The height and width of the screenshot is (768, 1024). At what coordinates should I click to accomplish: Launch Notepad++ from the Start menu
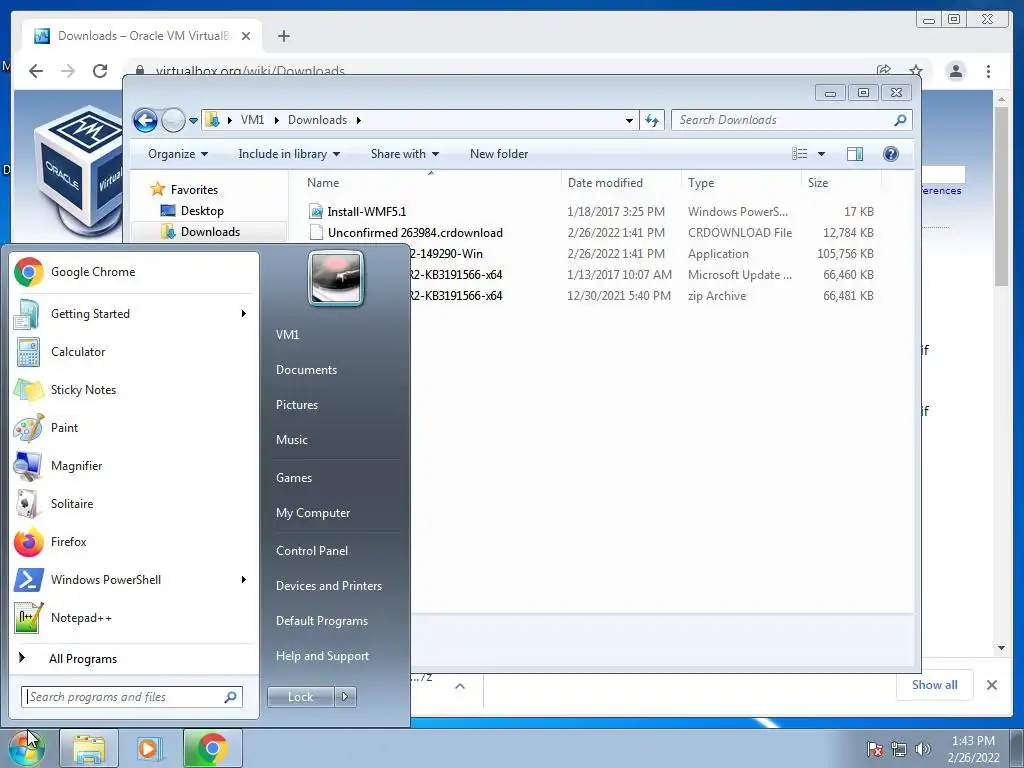134,618
